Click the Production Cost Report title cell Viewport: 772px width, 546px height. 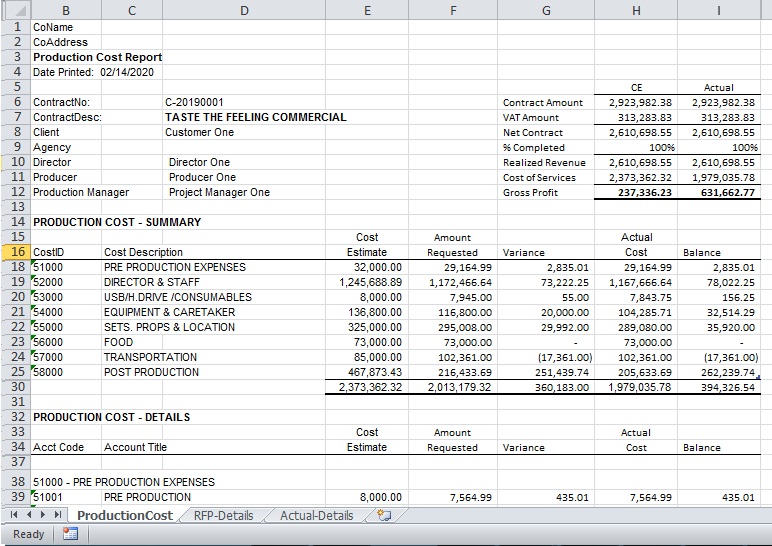97,57
